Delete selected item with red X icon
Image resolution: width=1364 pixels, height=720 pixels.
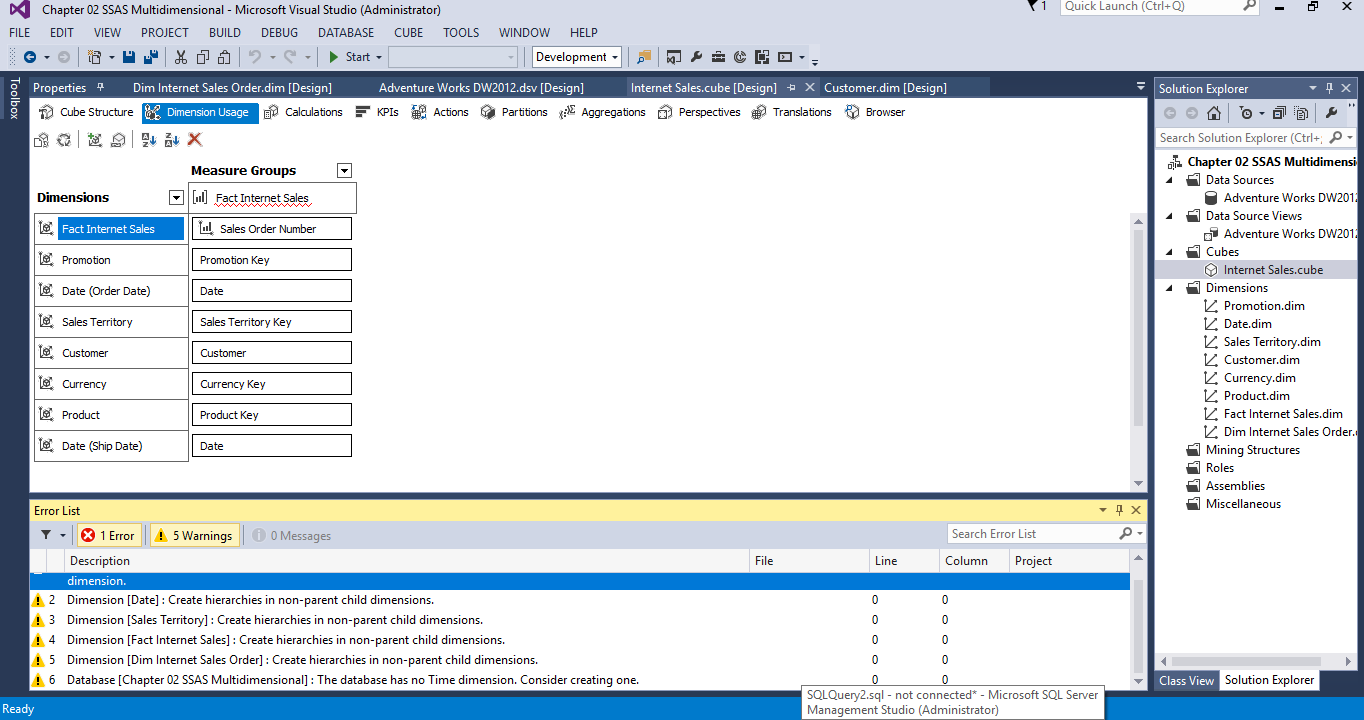[195, 140]
